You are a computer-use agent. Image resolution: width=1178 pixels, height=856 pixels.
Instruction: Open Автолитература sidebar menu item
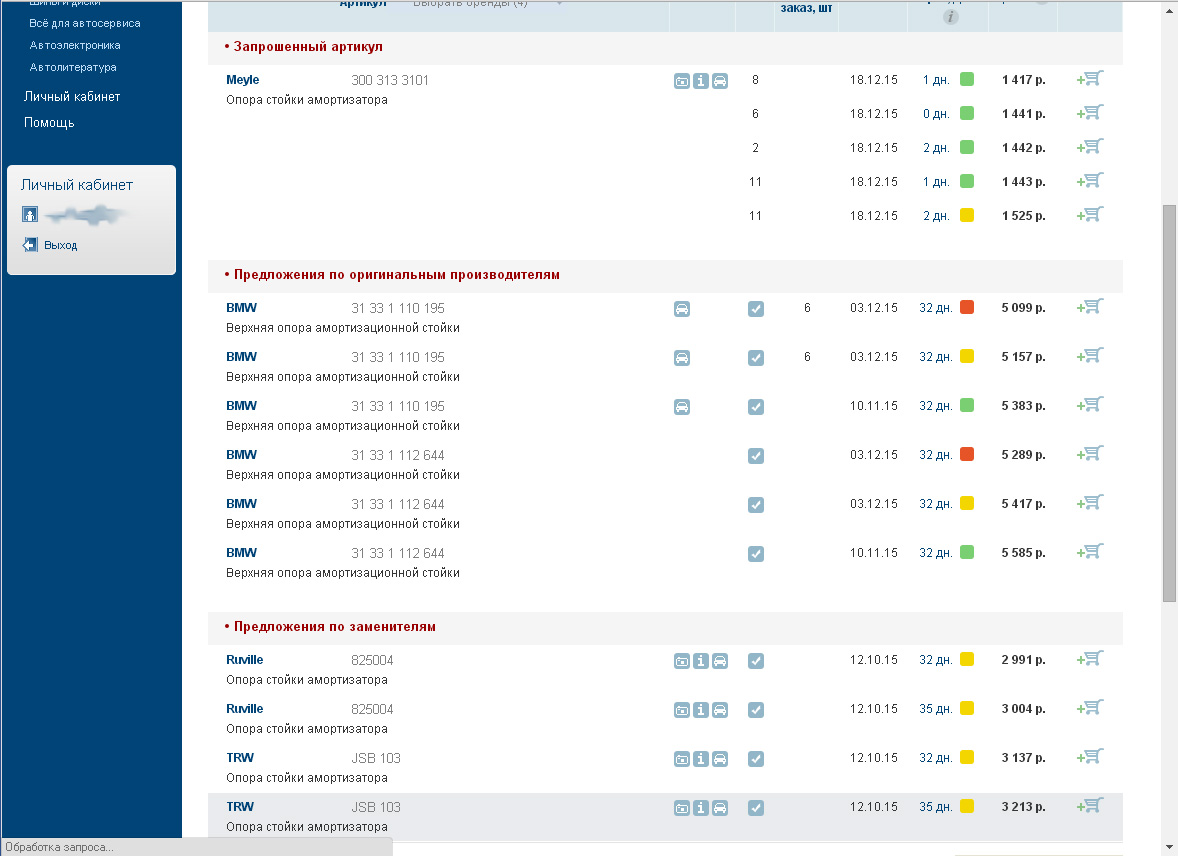tap(73, 67)
